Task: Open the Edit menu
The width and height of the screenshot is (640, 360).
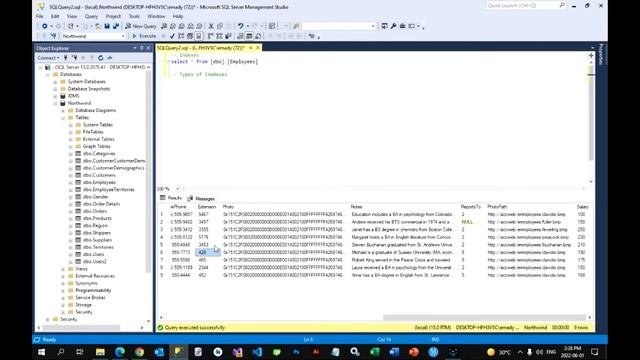Action: click(x=55, y=16)
